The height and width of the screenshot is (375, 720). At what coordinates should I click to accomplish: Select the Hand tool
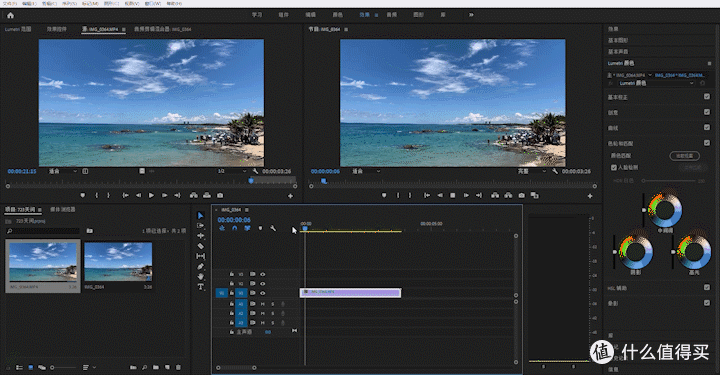pyautogui.click(x=201, y=276)
